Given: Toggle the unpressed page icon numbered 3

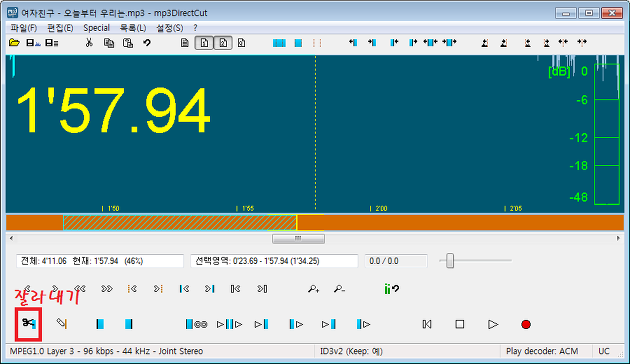Looking at the screenshot, I should [x=241, y=43].
